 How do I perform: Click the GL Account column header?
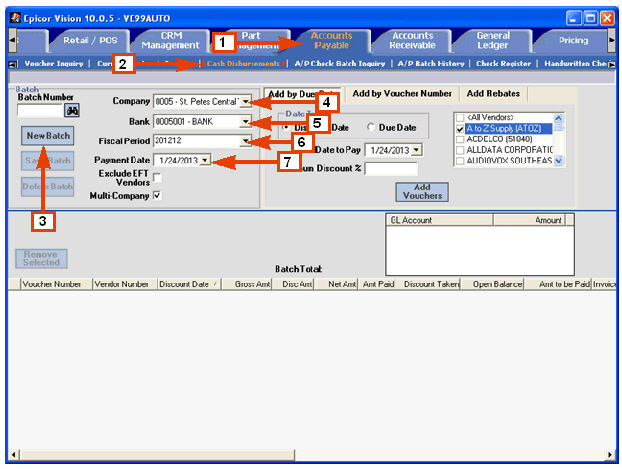click(440, 220)
